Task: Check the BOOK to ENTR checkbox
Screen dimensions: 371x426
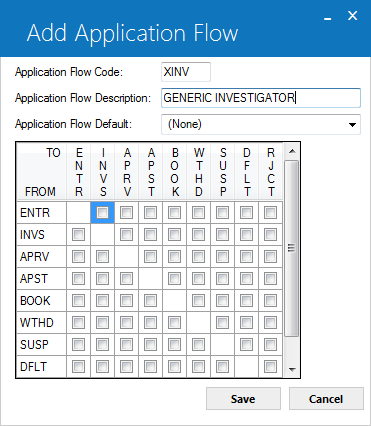Action: point(78,301)
